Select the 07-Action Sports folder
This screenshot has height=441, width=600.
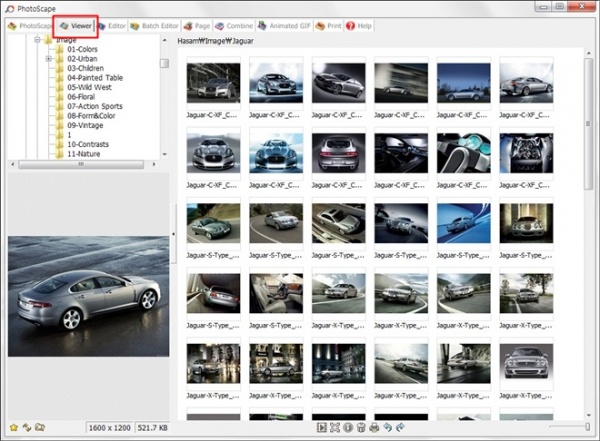click(x=96, y=107)
